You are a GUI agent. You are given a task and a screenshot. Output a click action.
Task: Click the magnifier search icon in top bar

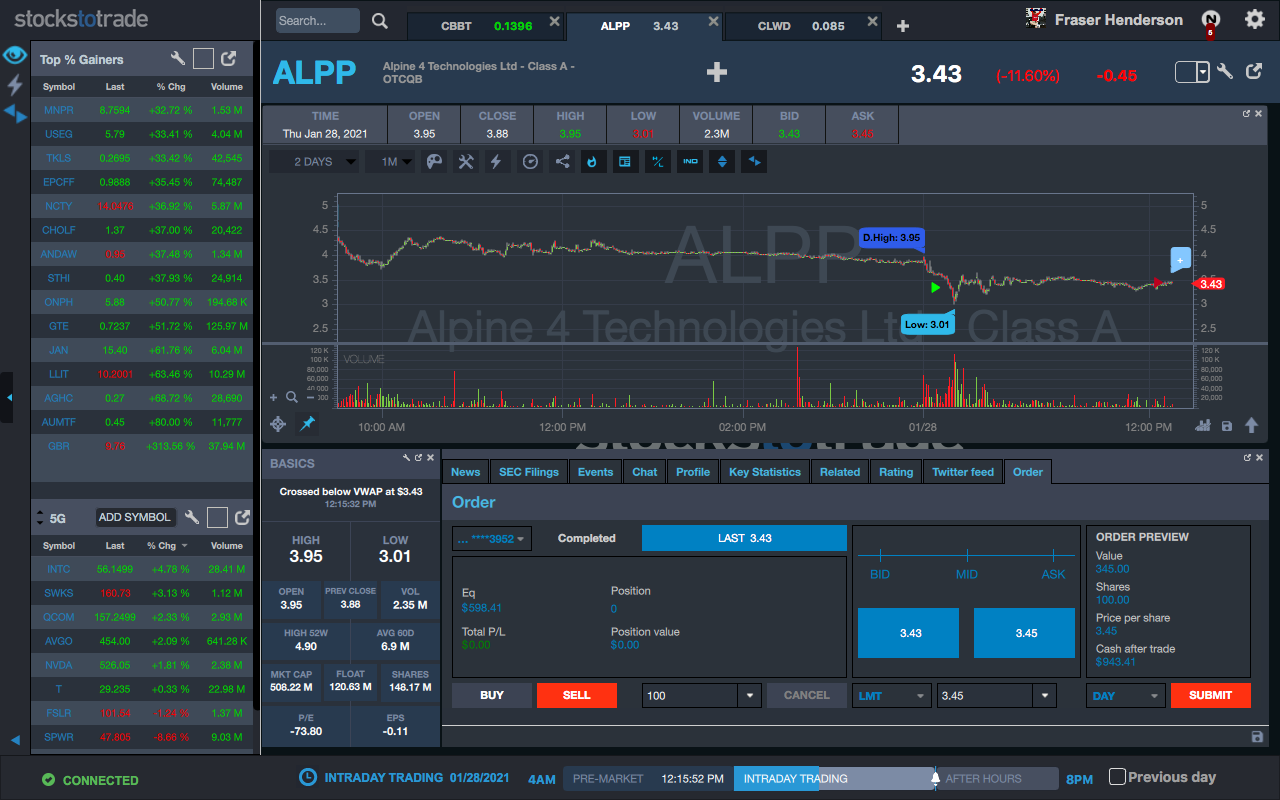click(380, 21)
